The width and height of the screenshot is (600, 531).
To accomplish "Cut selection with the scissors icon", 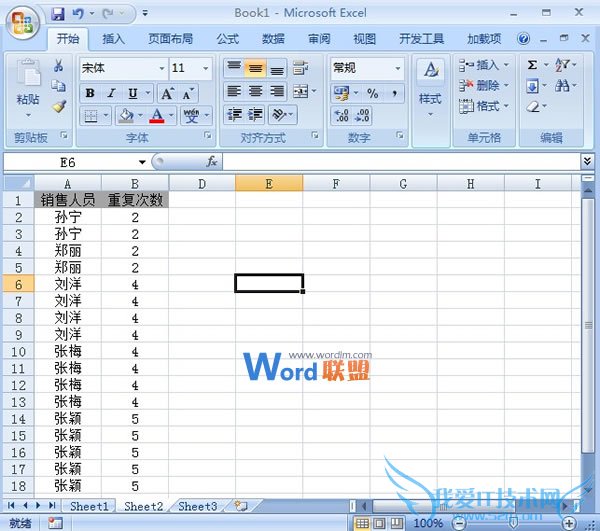I will tap(58, 65).
